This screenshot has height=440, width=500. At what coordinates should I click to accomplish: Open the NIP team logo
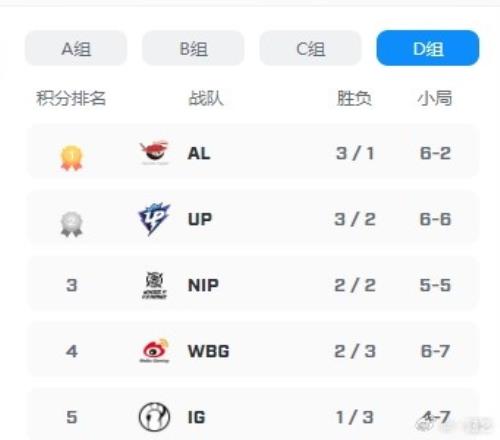point(154,285)
